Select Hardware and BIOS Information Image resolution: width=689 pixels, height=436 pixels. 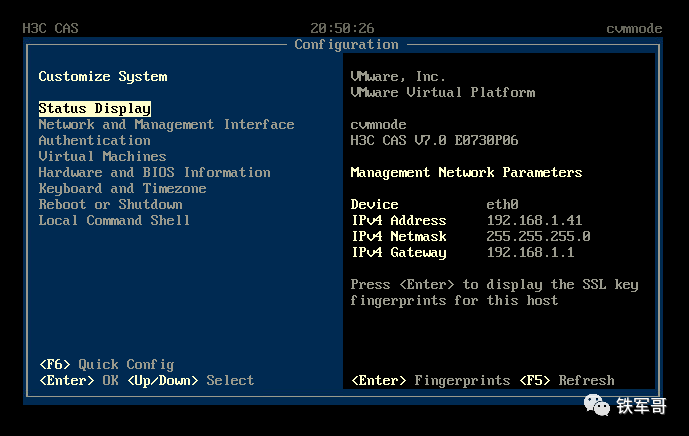click(154, 173)
